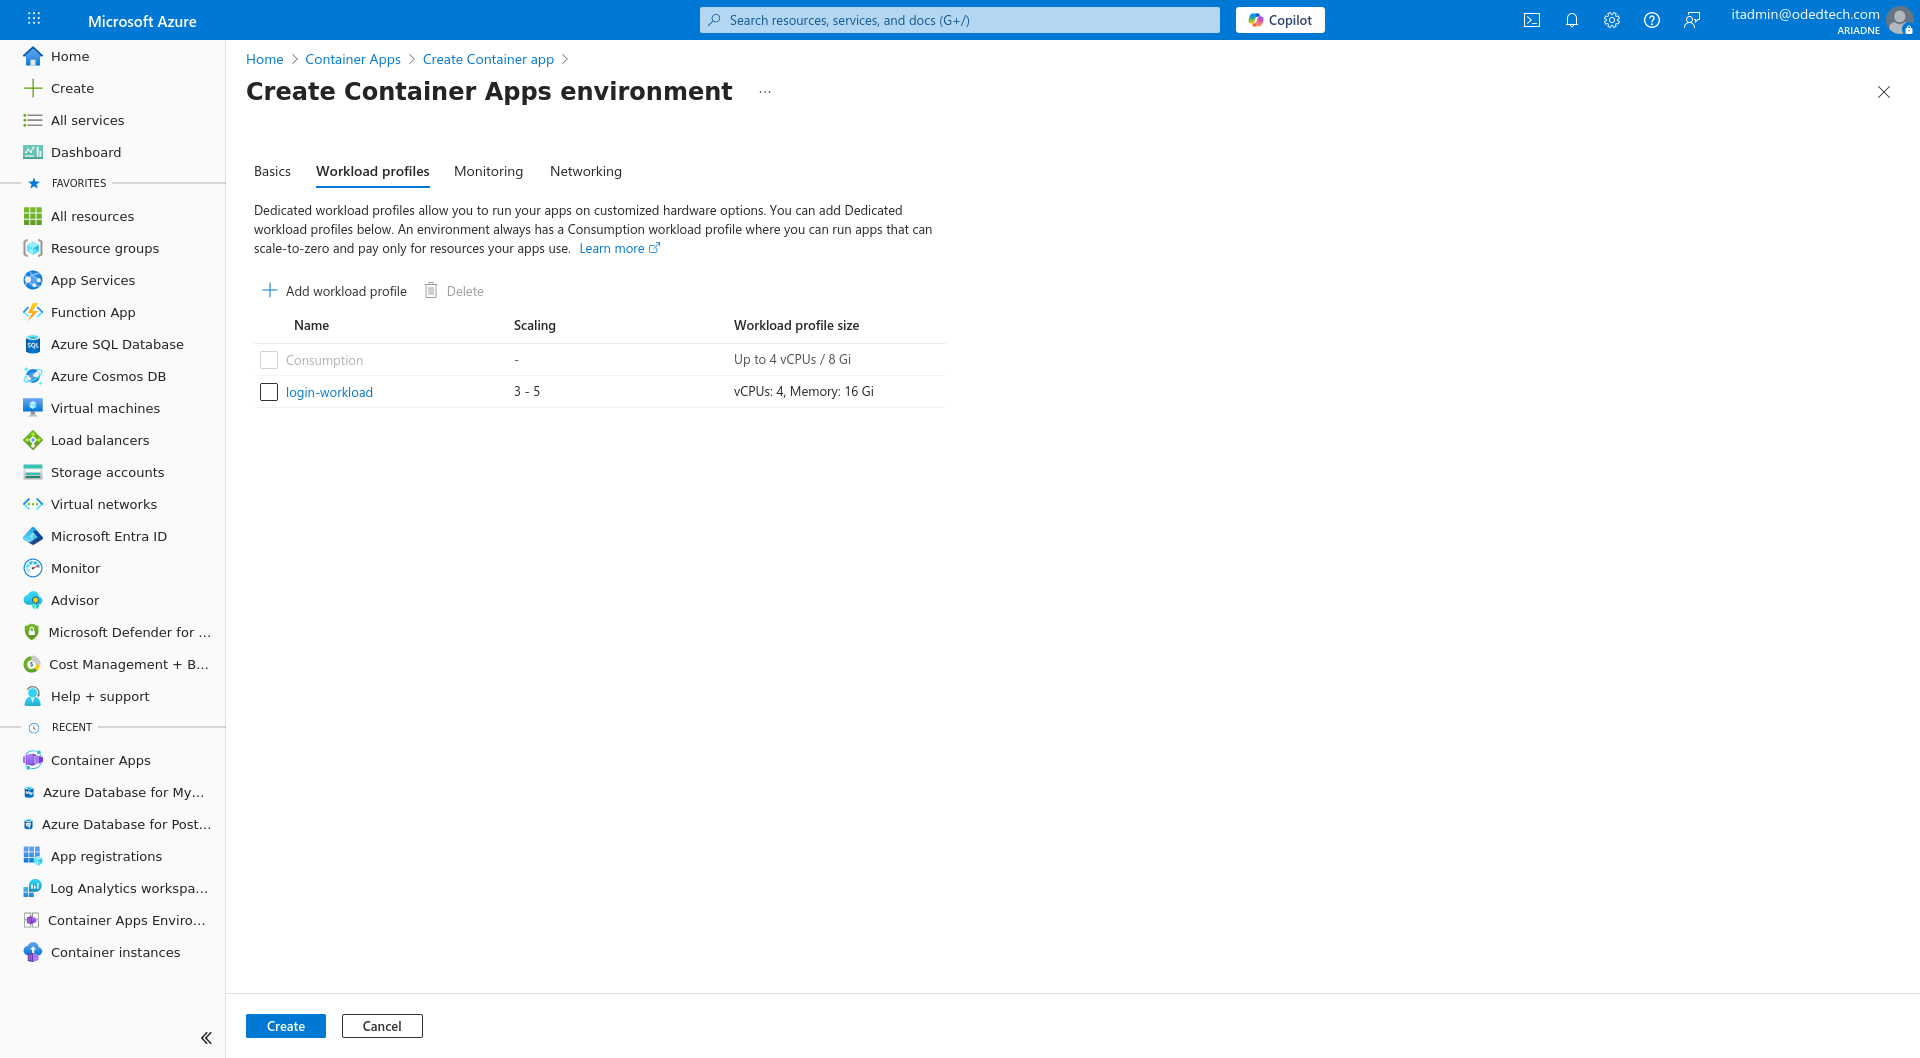Open Resource groups icon
Viewport: 1920px width, 1058px height.
click(x=33, y=248)
